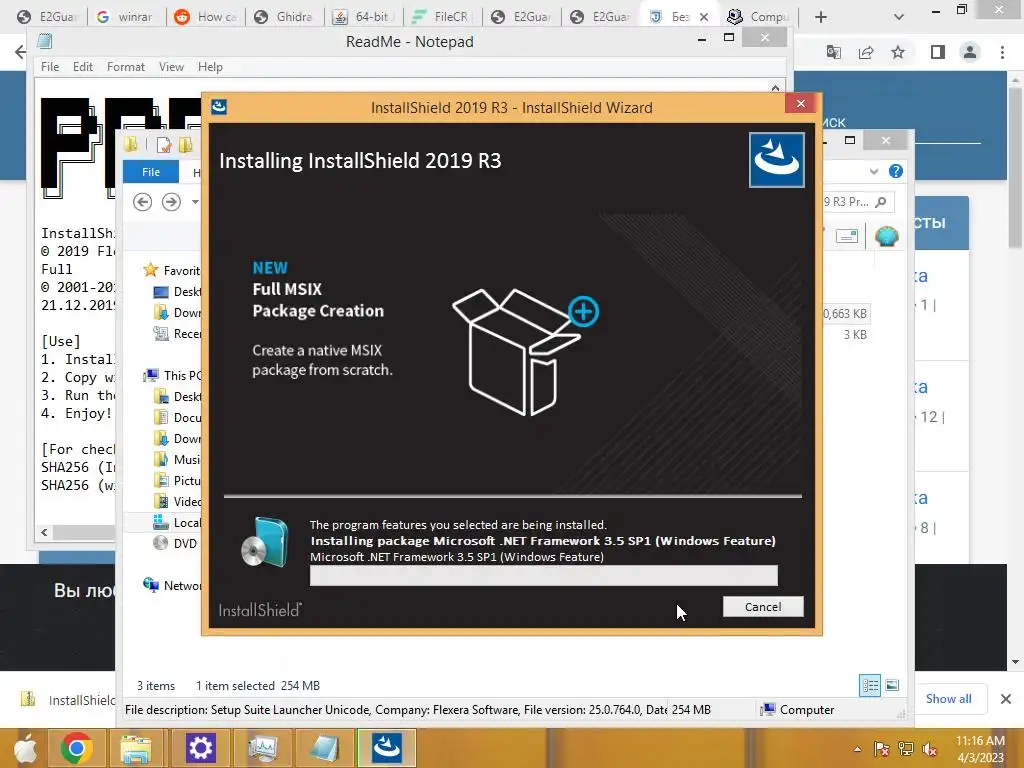Switch Explorer to large icons view
This screenshot has width=1024, height=768.
(x=892, y=685)
